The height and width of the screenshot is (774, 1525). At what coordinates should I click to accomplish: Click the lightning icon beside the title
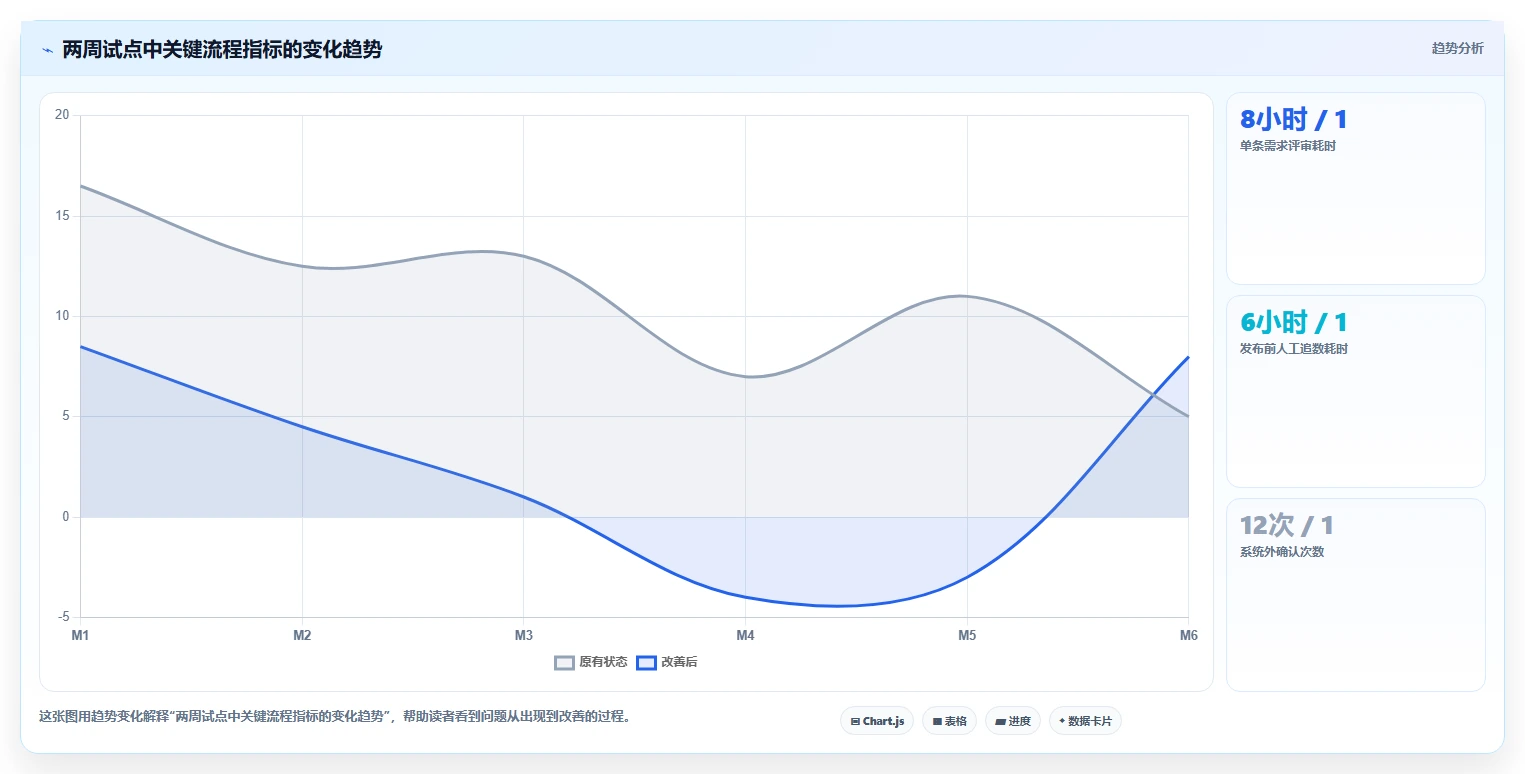click(x=47, y=50)
